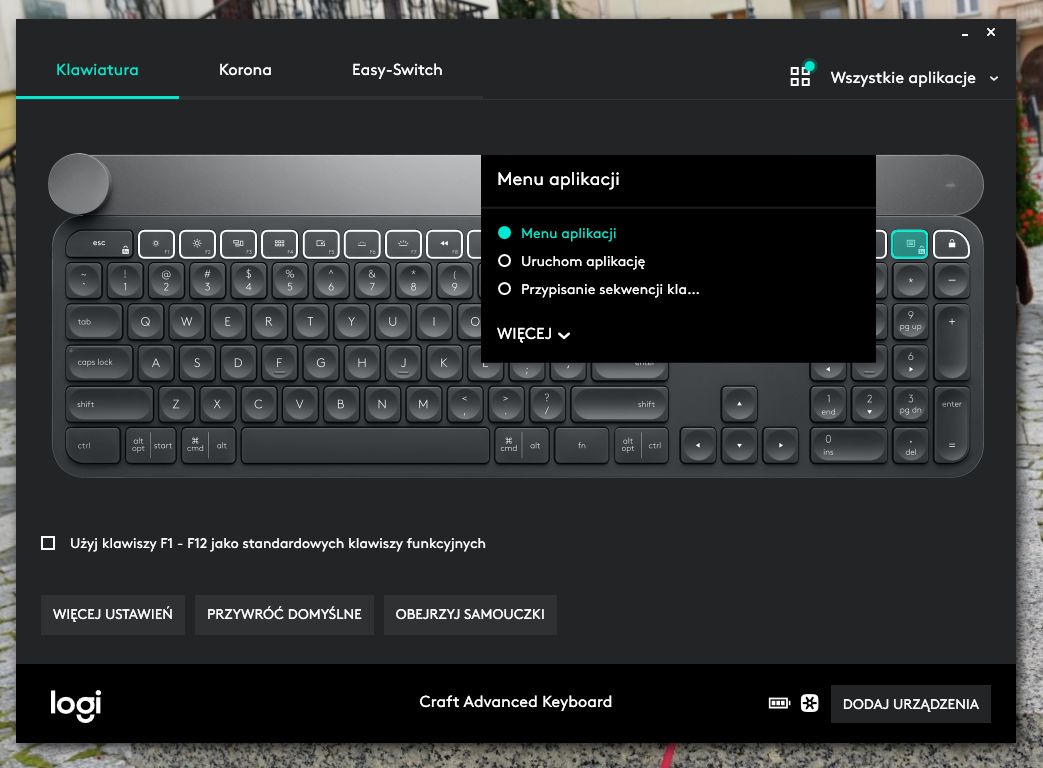Image resolution: width=1043 pixels, height=768 pixels.
Task: Switch to the Klawiatura tab
Action: pos(97,70)
